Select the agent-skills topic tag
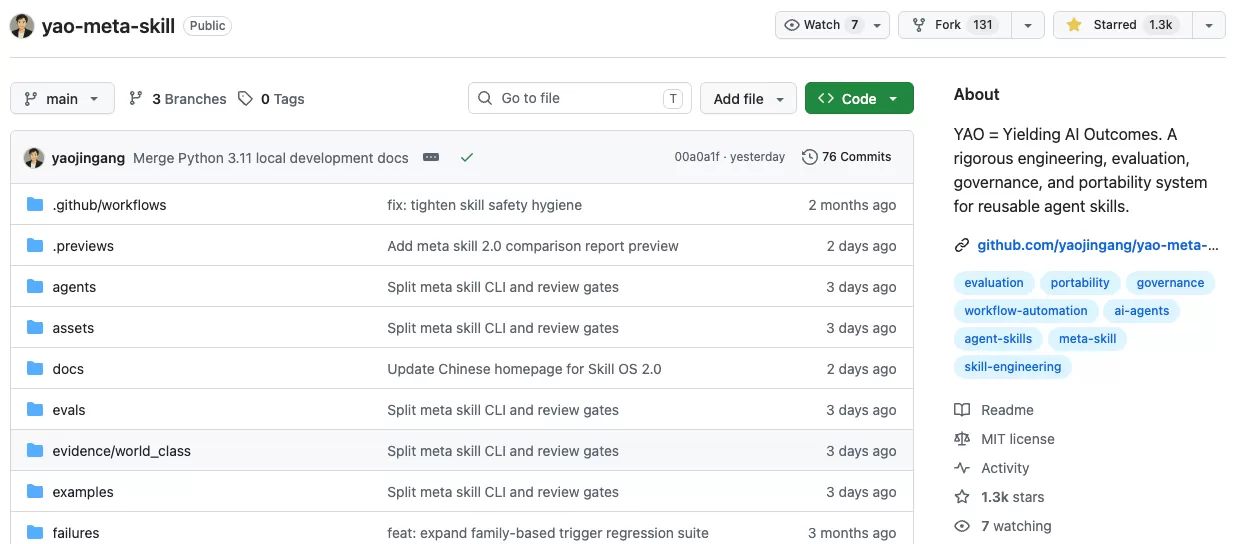 (998, 339)
